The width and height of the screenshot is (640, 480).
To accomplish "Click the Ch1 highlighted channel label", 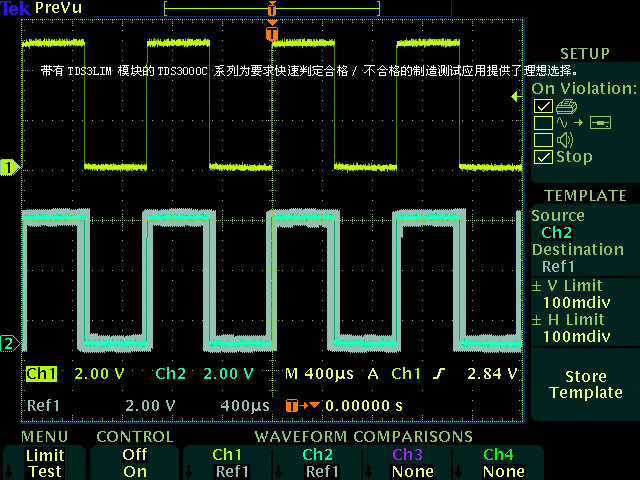I will click(41, 373).
